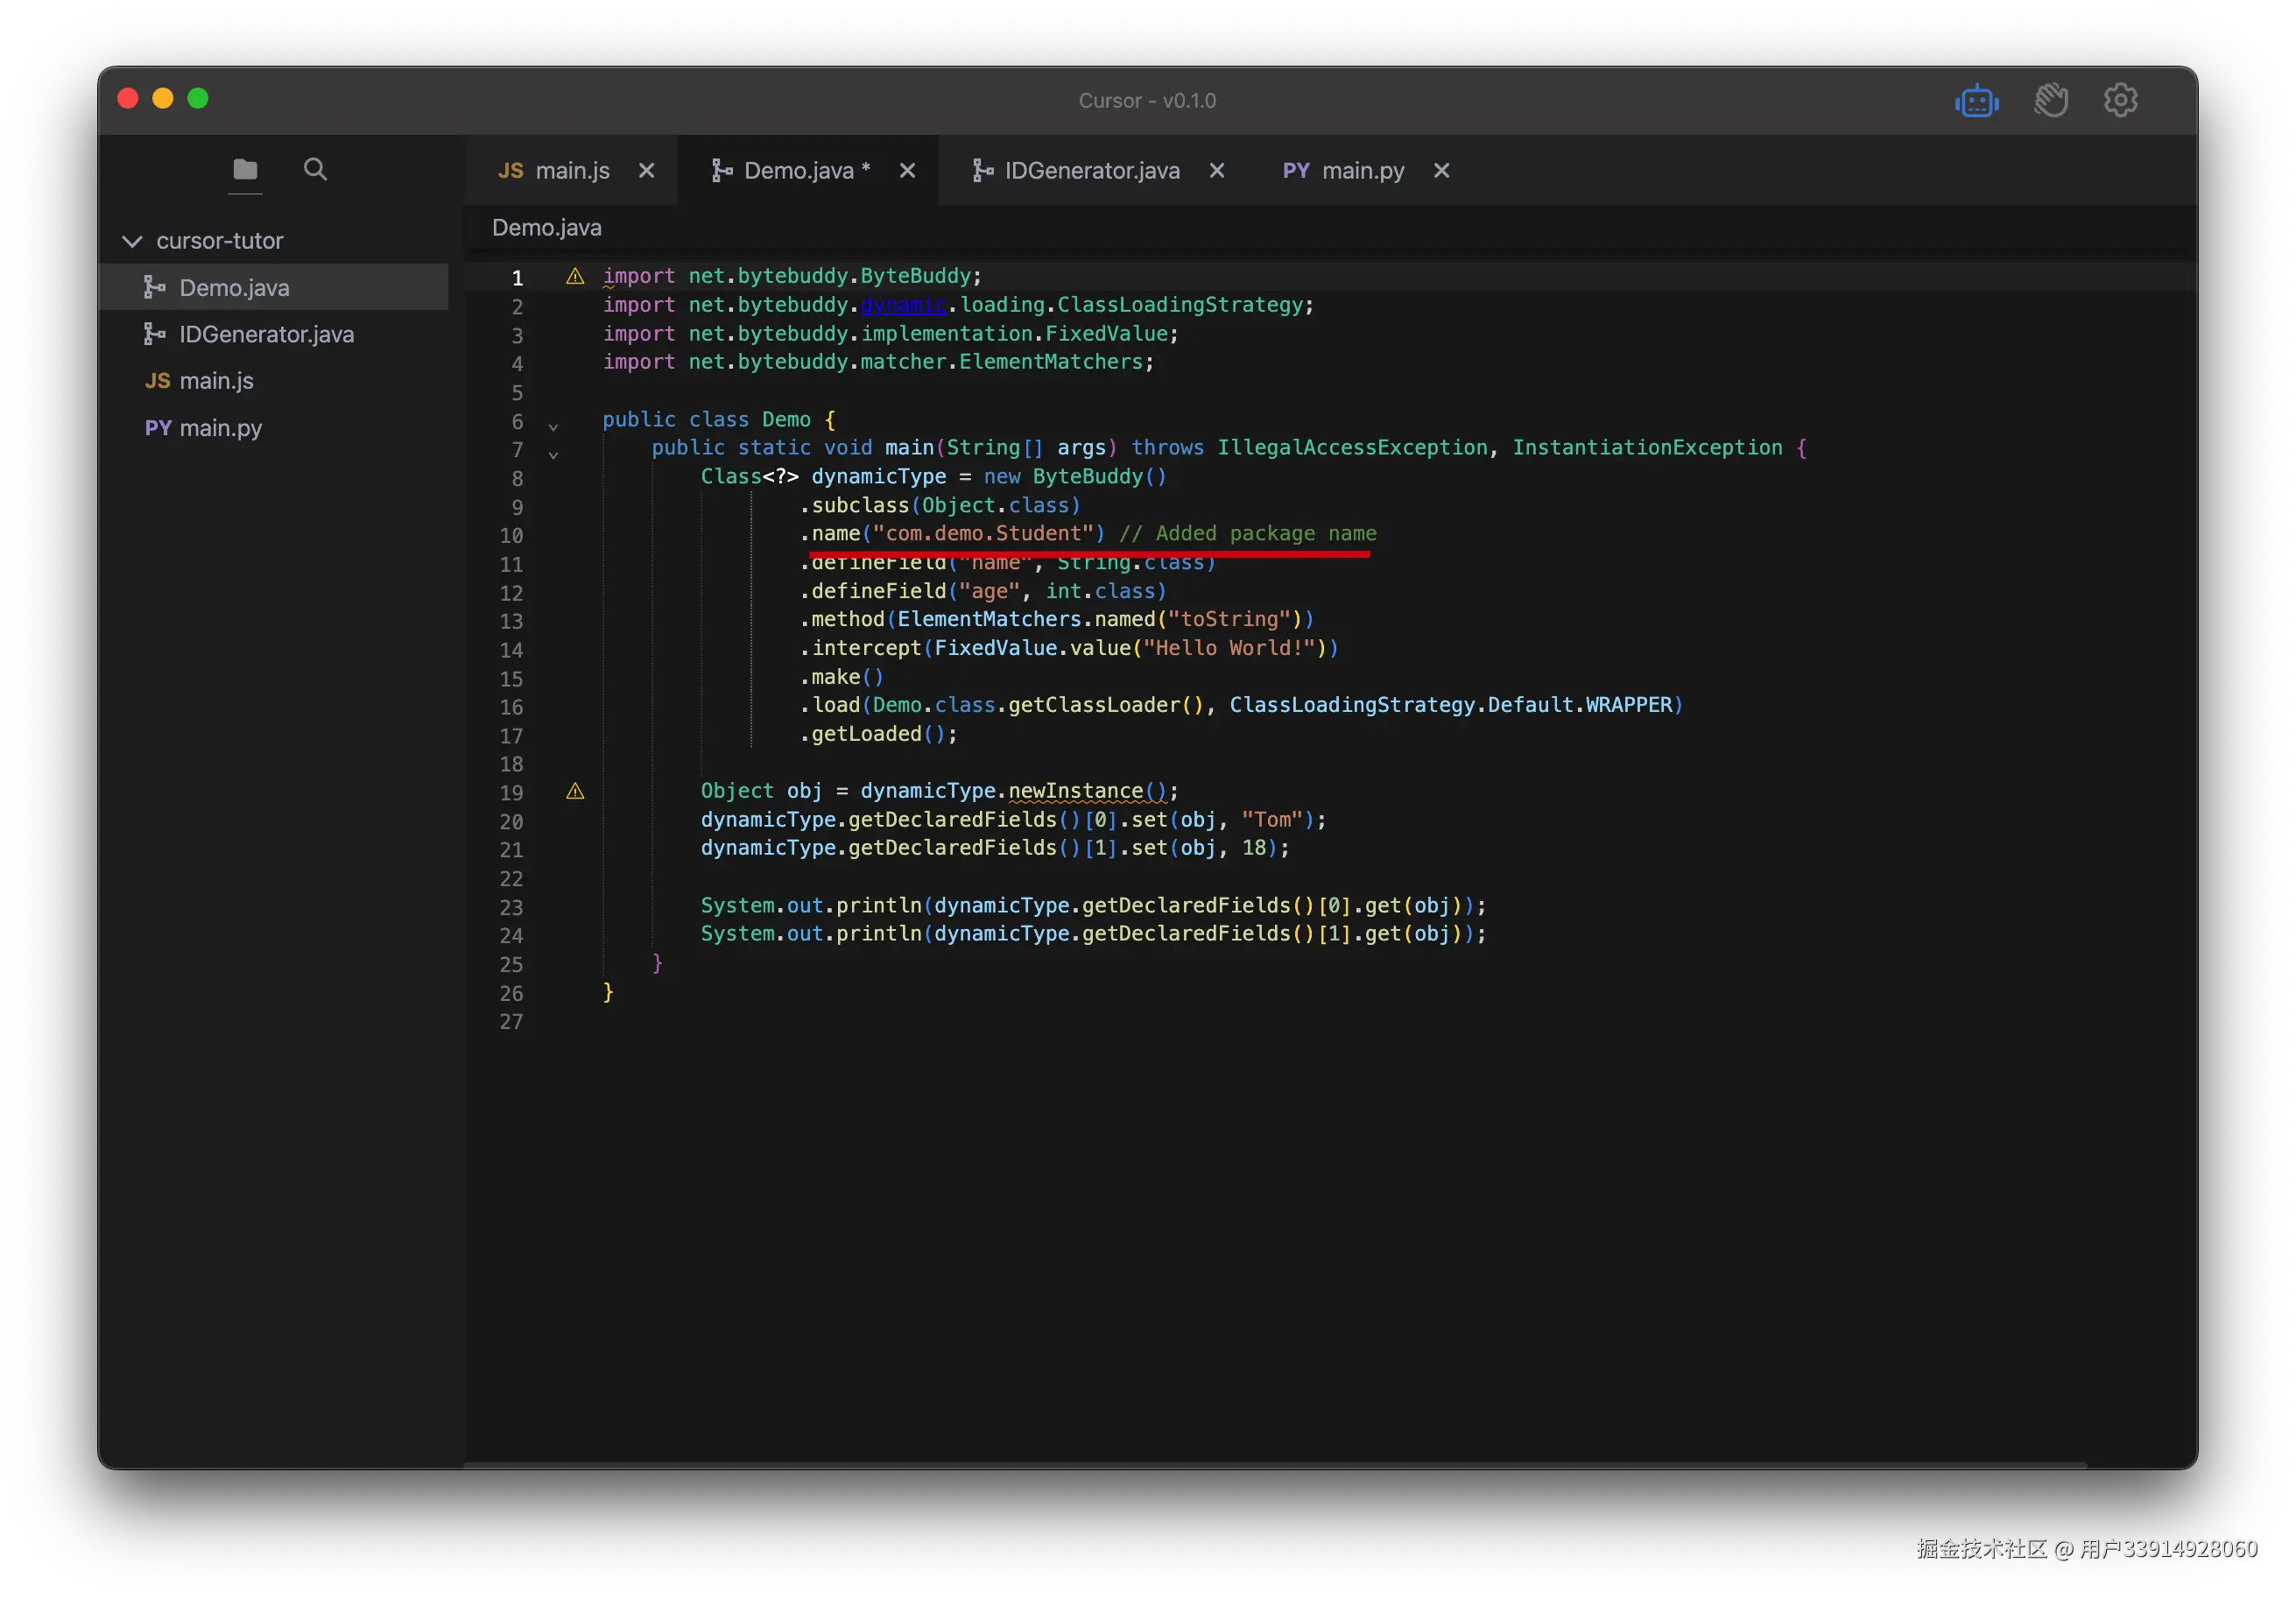The image size is (2296, 1599).
Task: Click the waving hand icon
Action: tap(2050, 100)
